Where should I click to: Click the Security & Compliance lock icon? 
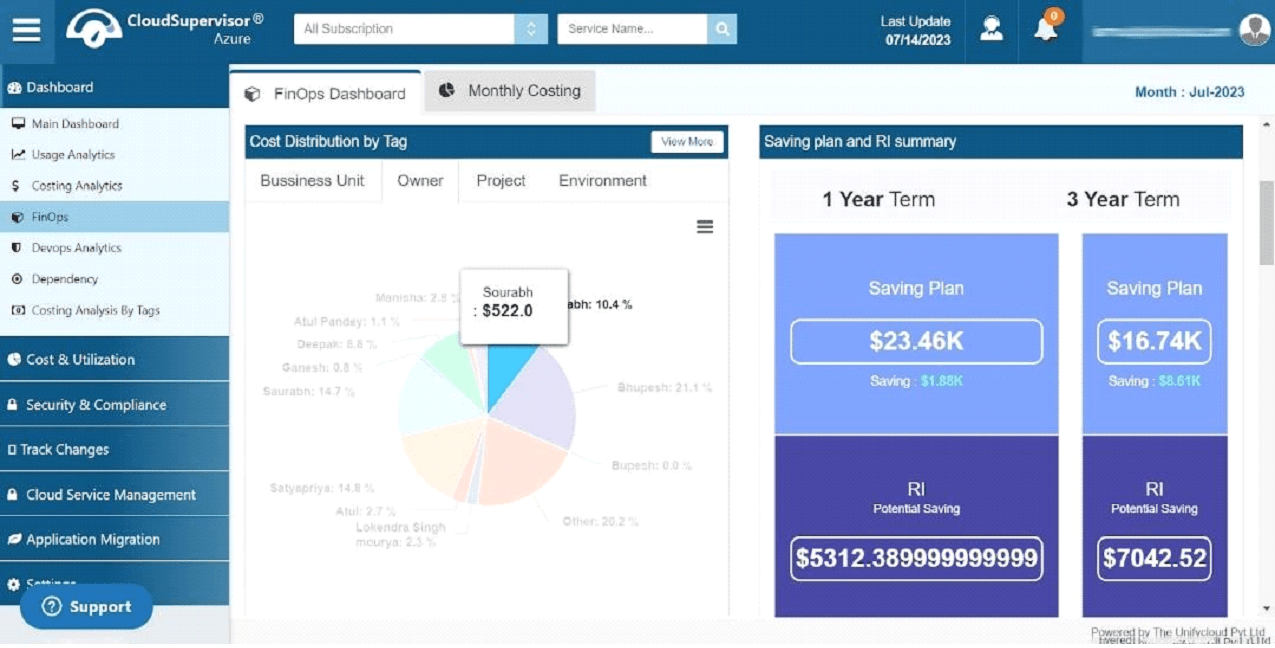13,405
